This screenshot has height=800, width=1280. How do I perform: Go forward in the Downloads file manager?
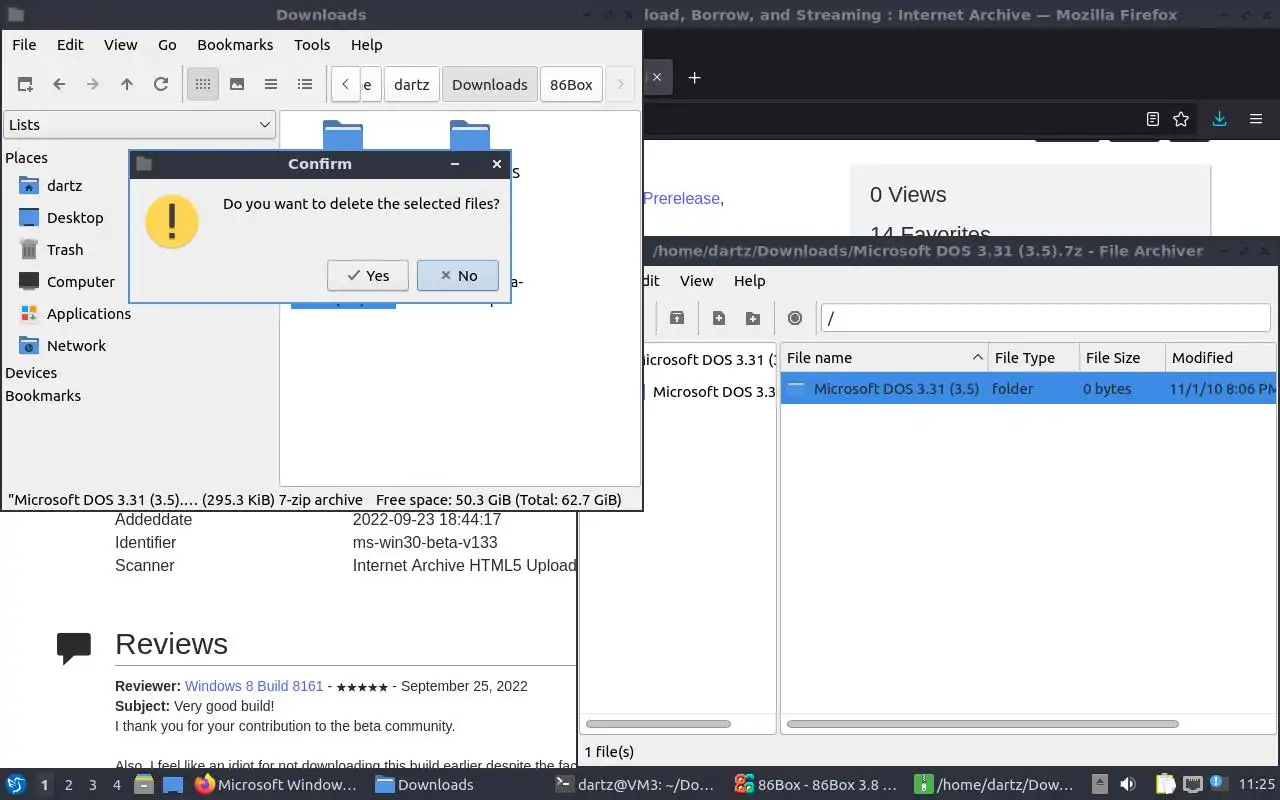coord(93,85)
